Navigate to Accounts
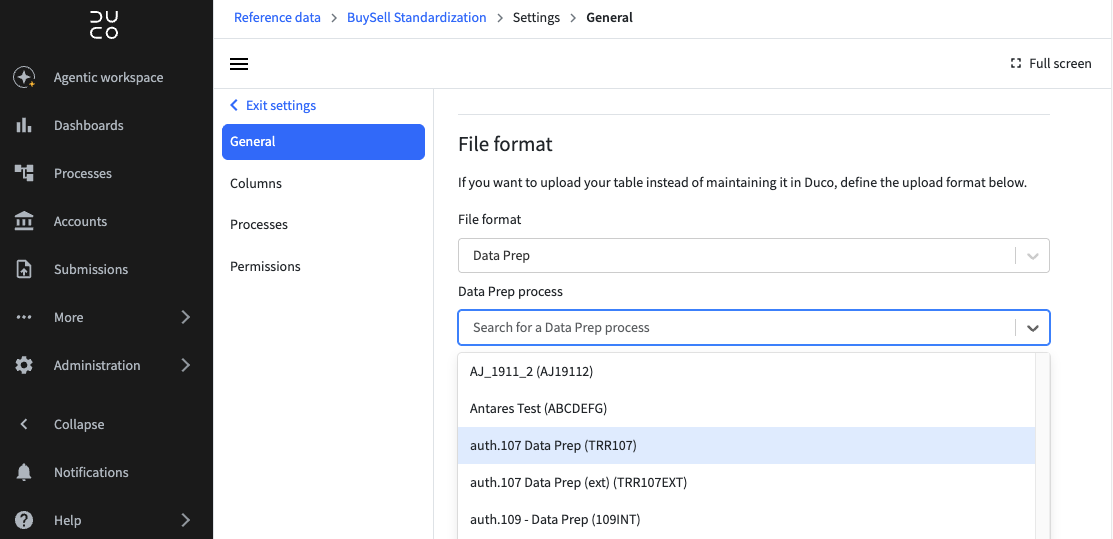Screen dimensions: 1113x539 [x=80, y=222]
